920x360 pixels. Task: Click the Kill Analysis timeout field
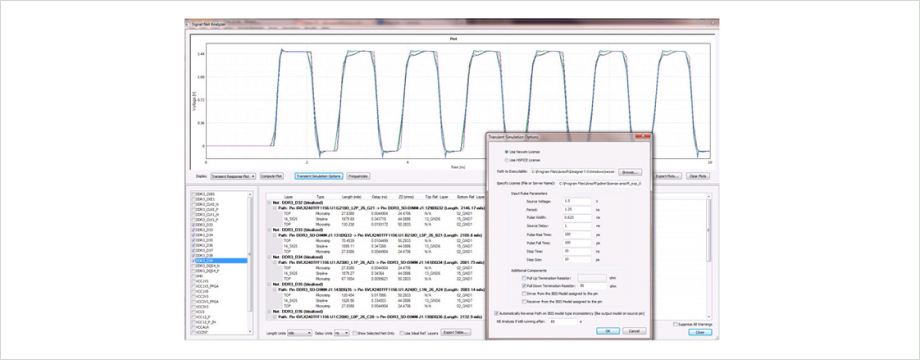[x=563, y=321]
